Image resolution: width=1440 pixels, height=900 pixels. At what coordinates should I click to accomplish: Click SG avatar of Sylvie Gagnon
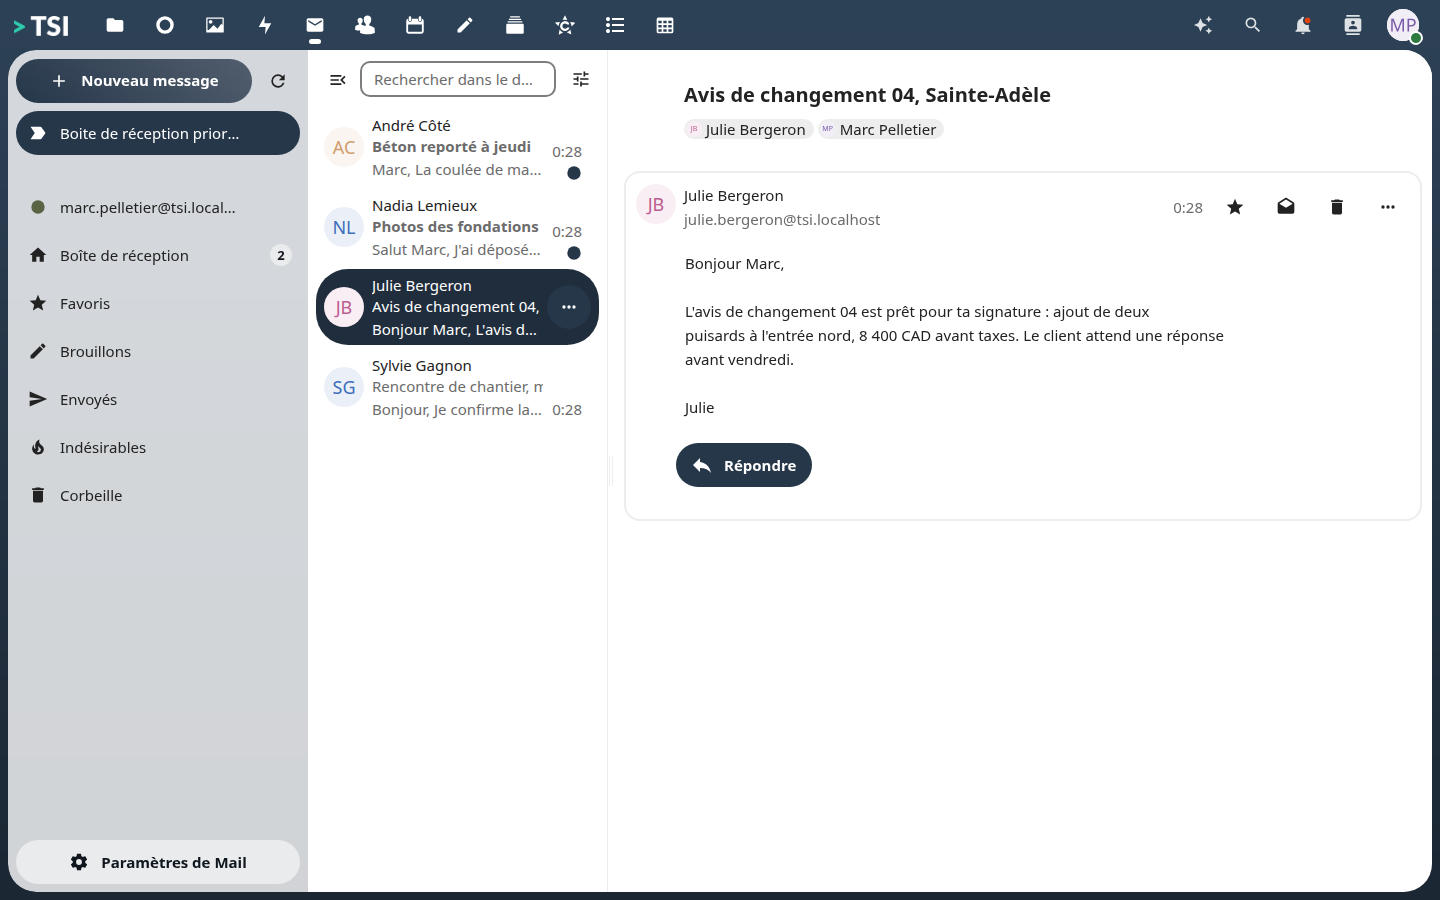click(x=344, y=387)
